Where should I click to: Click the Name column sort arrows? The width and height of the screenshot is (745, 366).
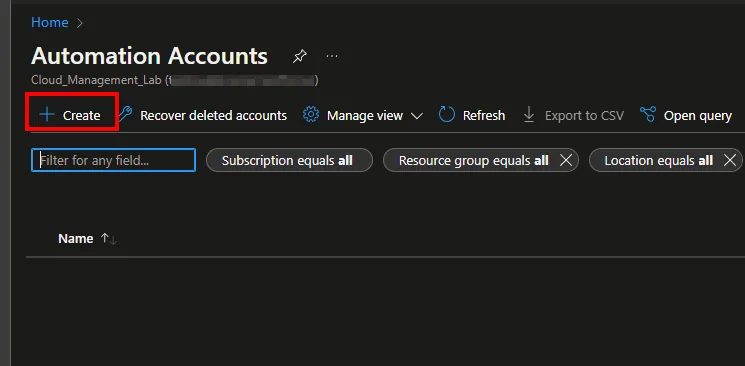click(x=108, y=239)
